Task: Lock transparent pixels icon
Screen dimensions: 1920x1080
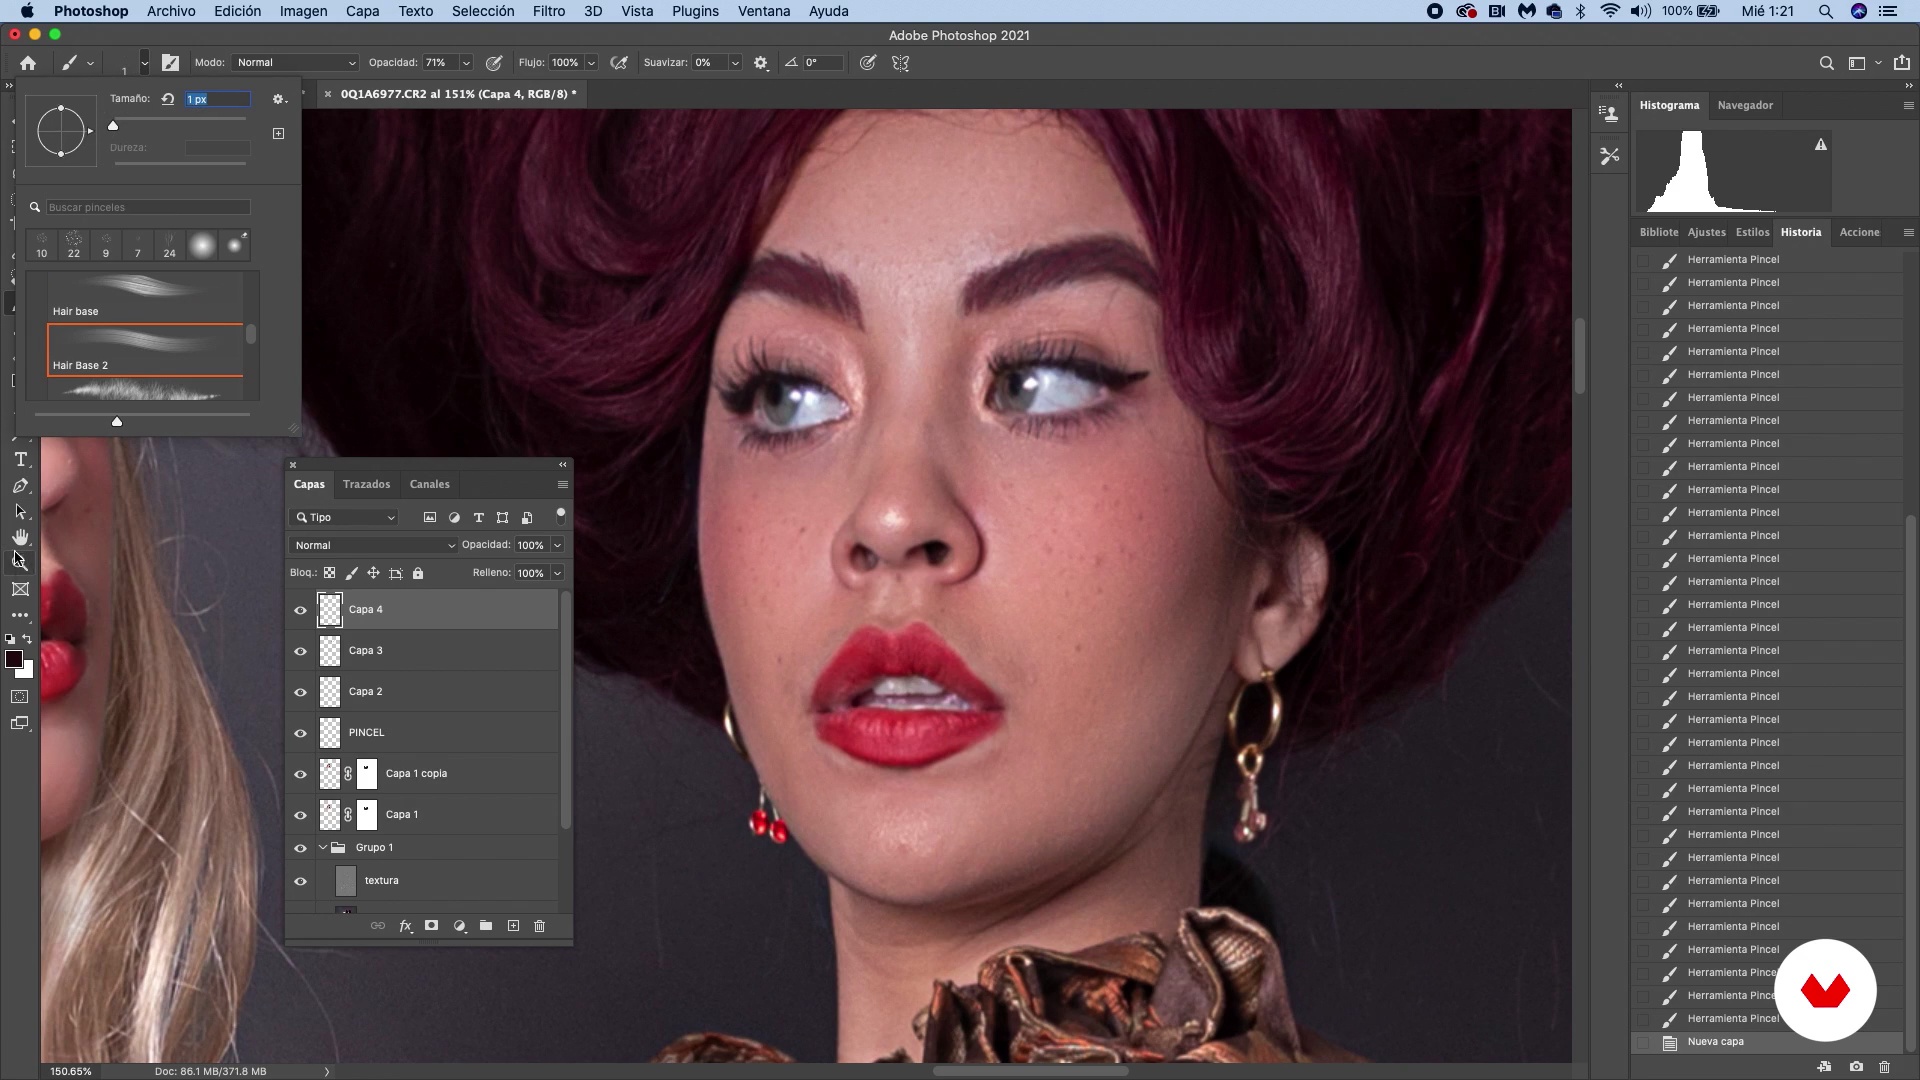Action: tap(329, 573)
